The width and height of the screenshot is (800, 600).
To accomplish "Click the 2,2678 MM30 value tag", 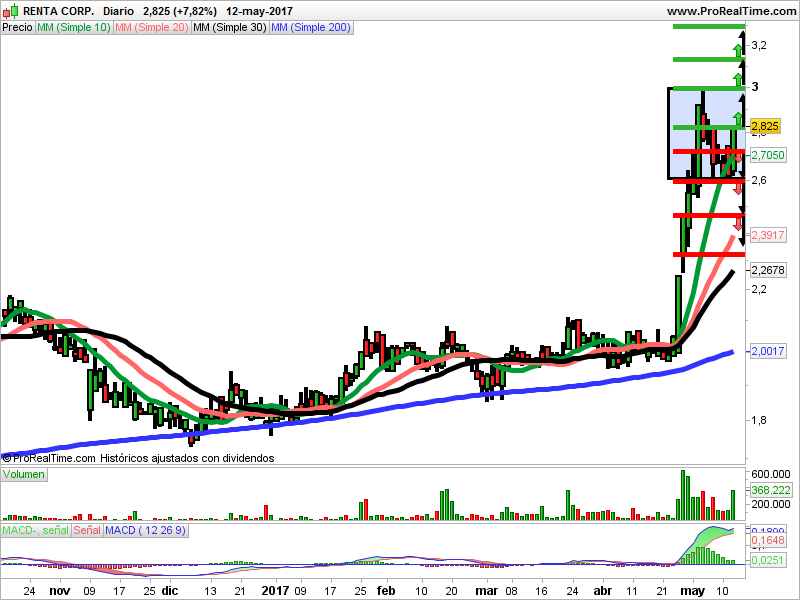I will [x=768, y=270].
